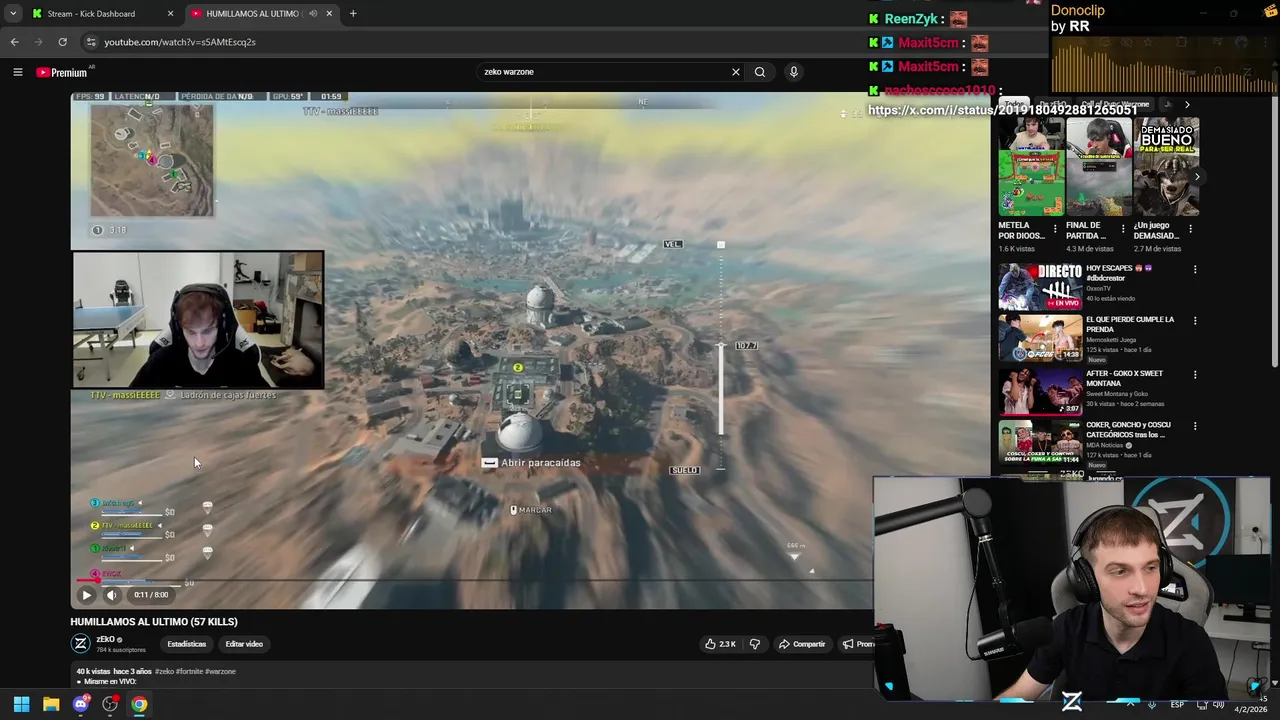Image resolution: width=1280 pixels, height=720 pixels.
Task: Switch to Stream - Kick Dashboard tab
Action: [100, 14]
